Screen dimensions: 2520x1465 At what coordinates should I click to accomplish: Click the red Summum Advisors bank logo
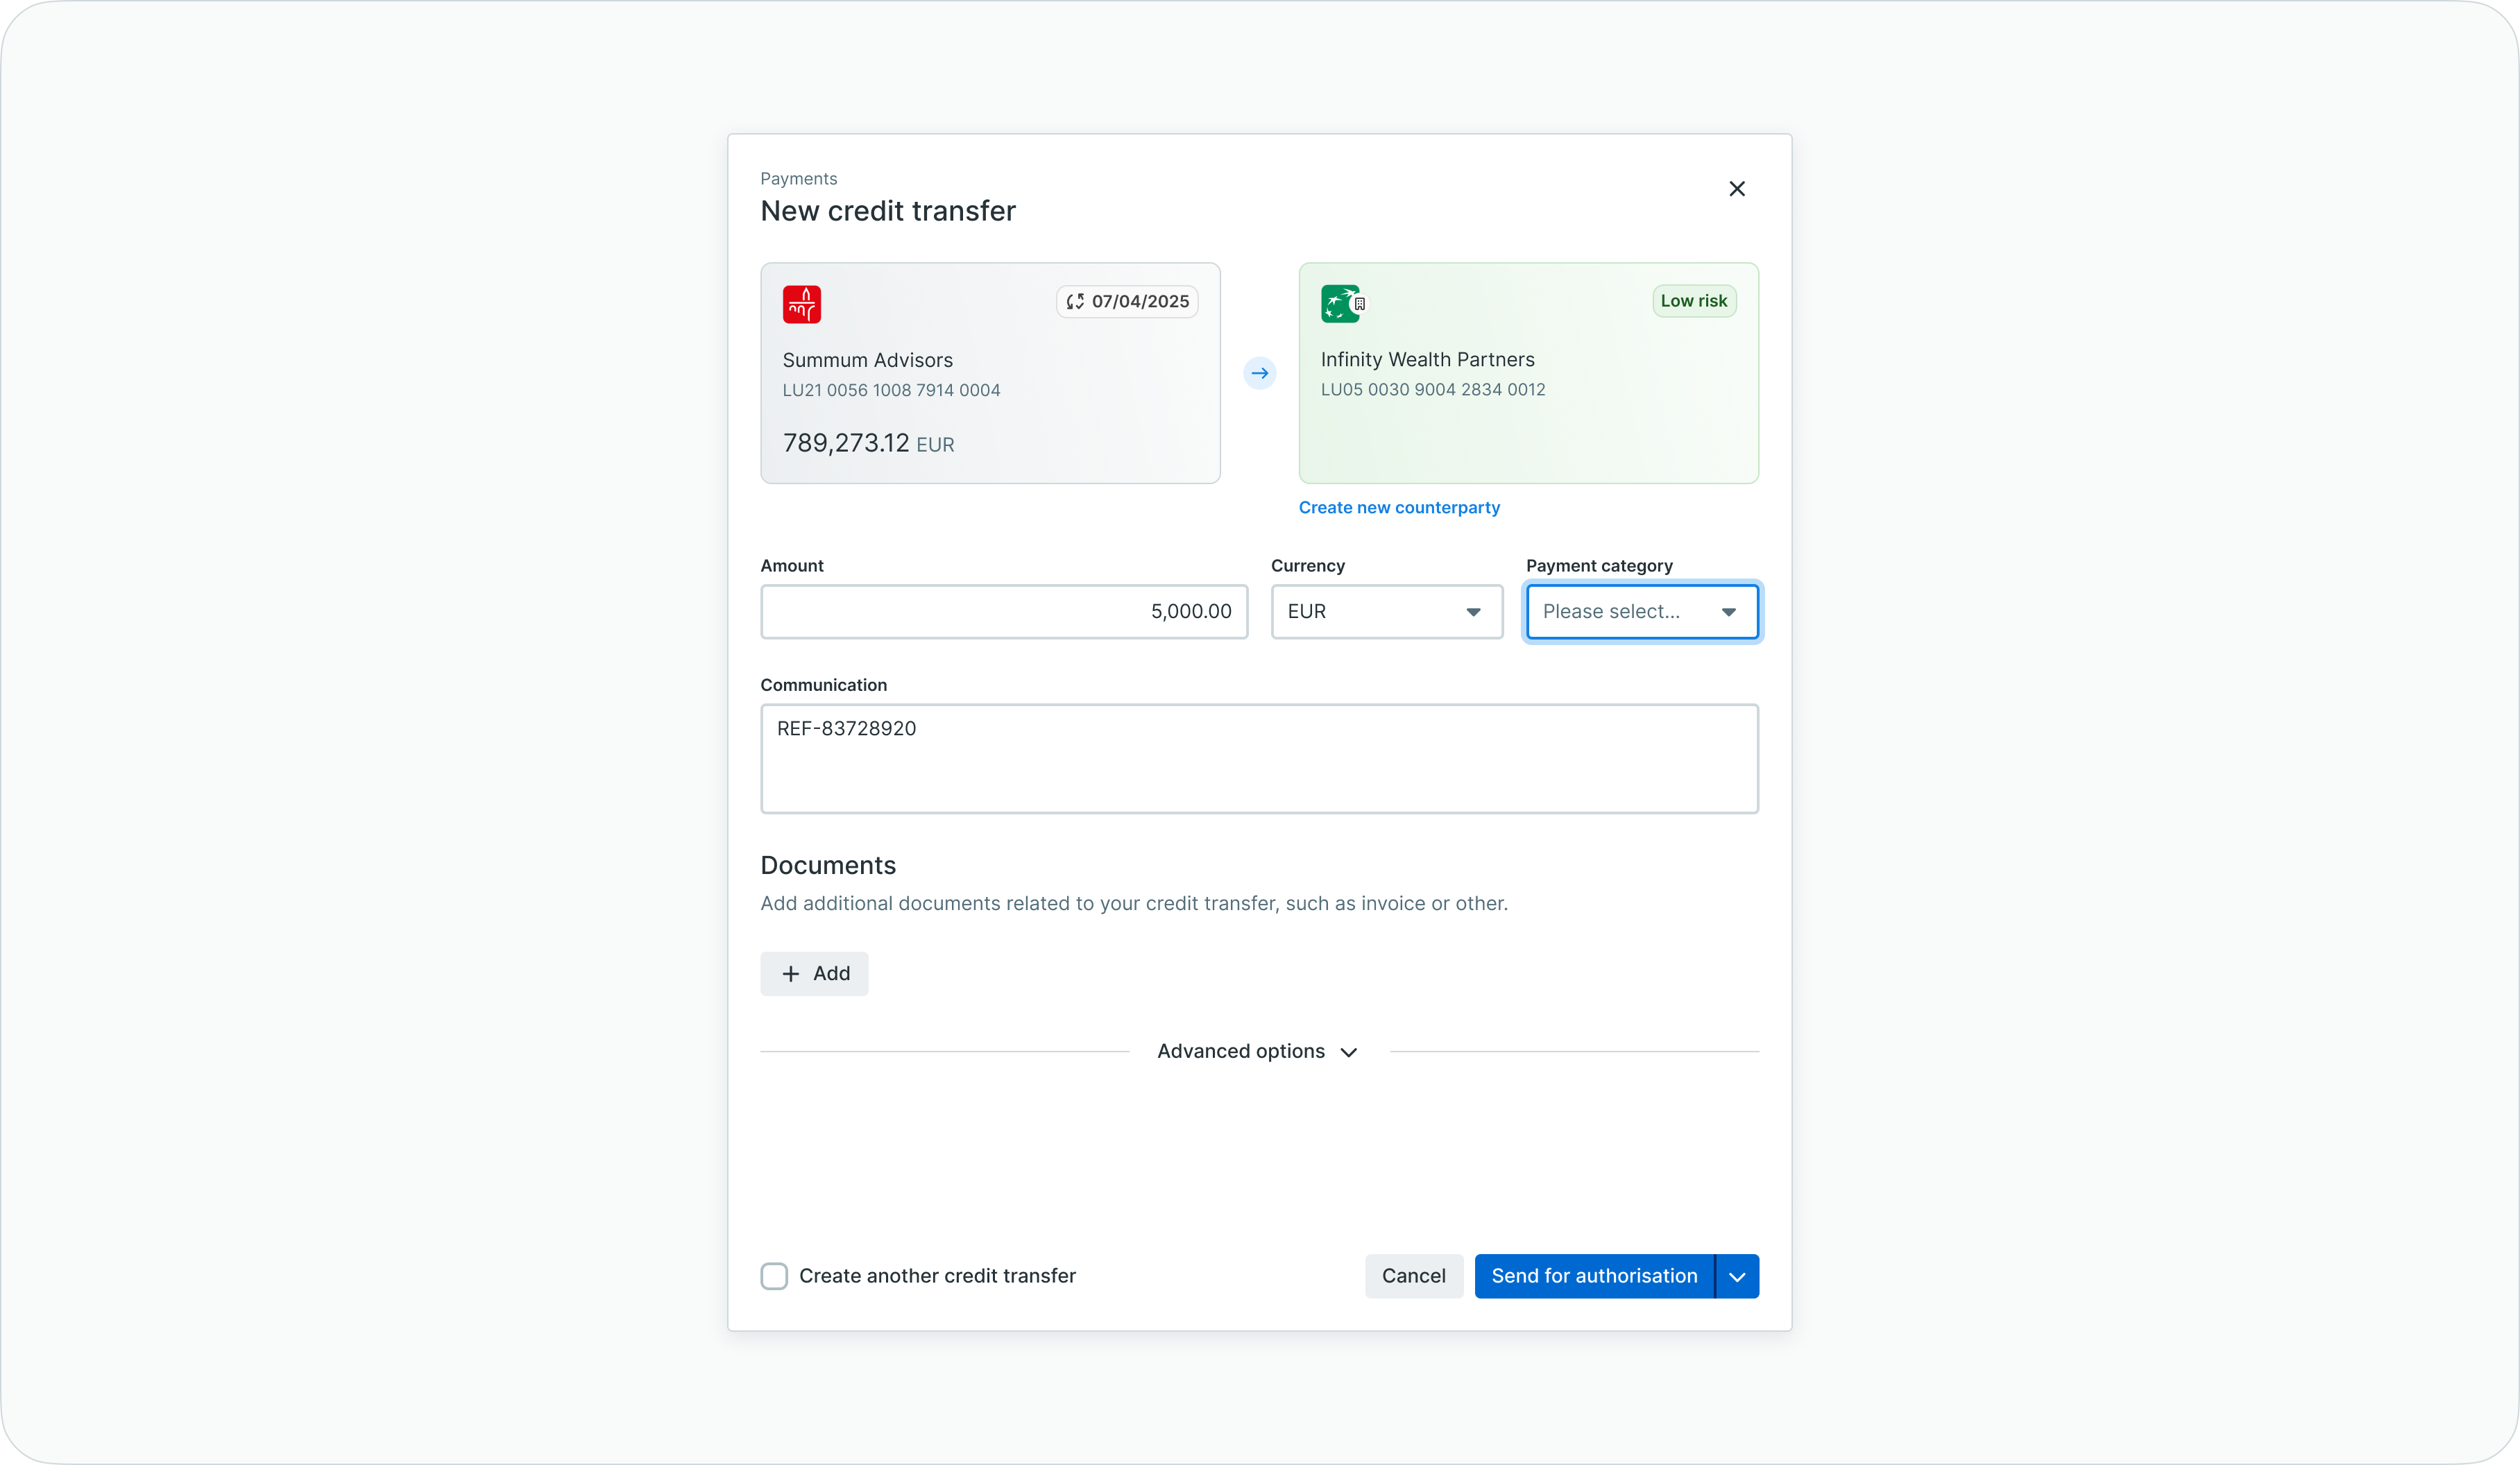coord(801,304)
